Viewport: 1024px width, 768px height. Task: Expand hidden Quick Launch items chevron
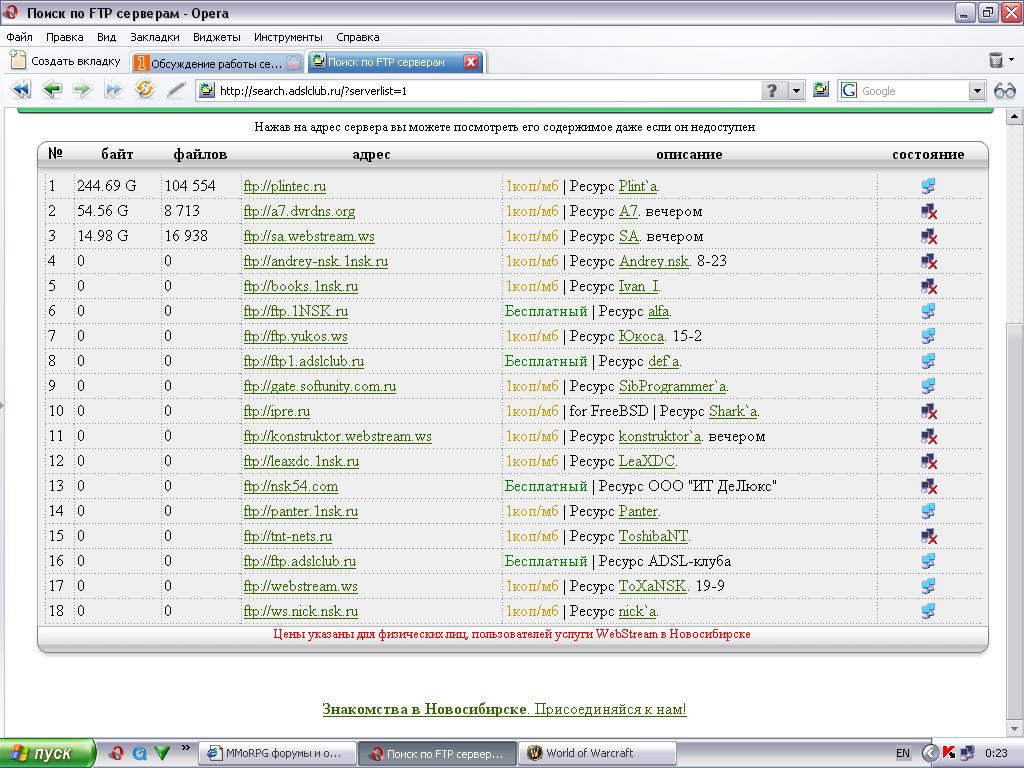184,753
